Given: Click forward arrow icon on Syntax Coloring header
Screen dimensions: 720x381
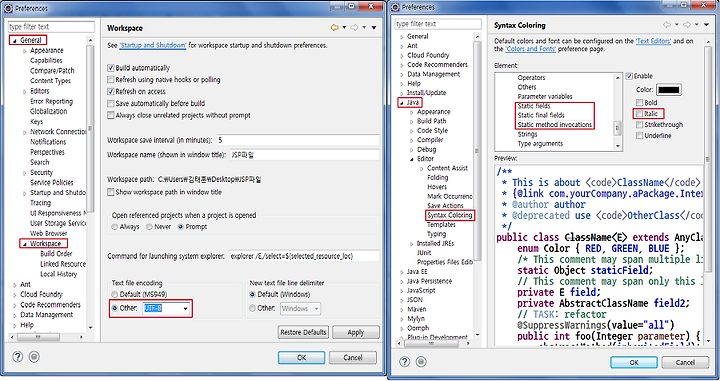Looking at the screenshot, I should 687,25.
